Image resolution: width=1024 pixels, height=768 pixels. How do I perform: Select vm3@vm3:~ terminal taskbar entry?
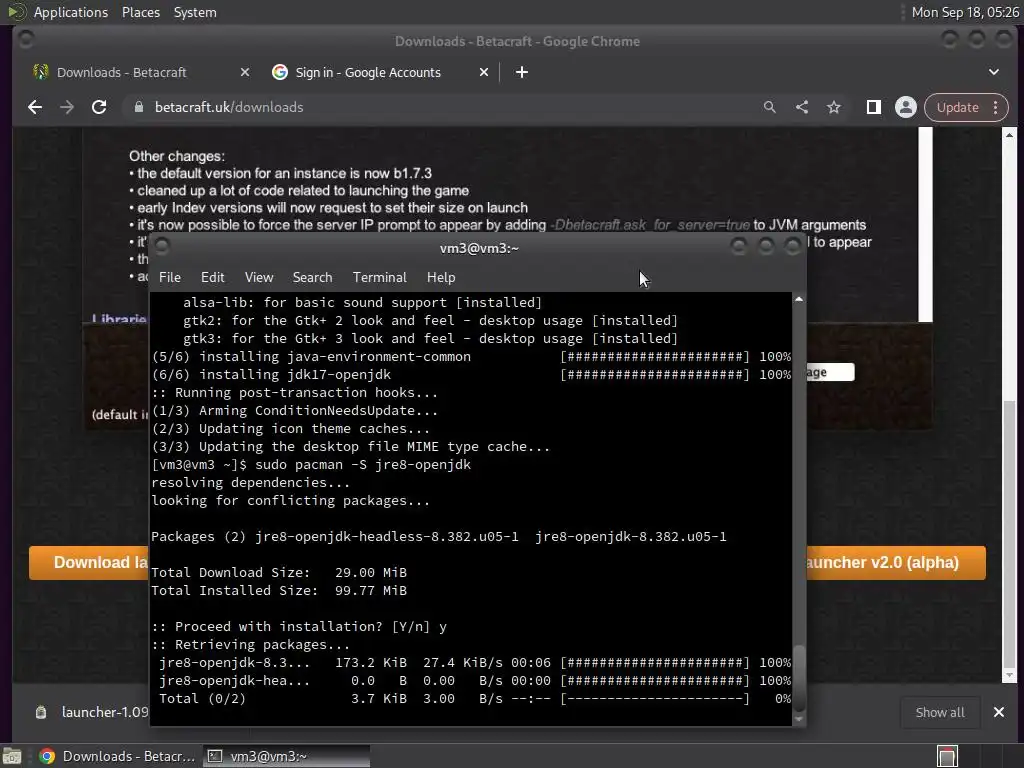(x=286, y=756)
